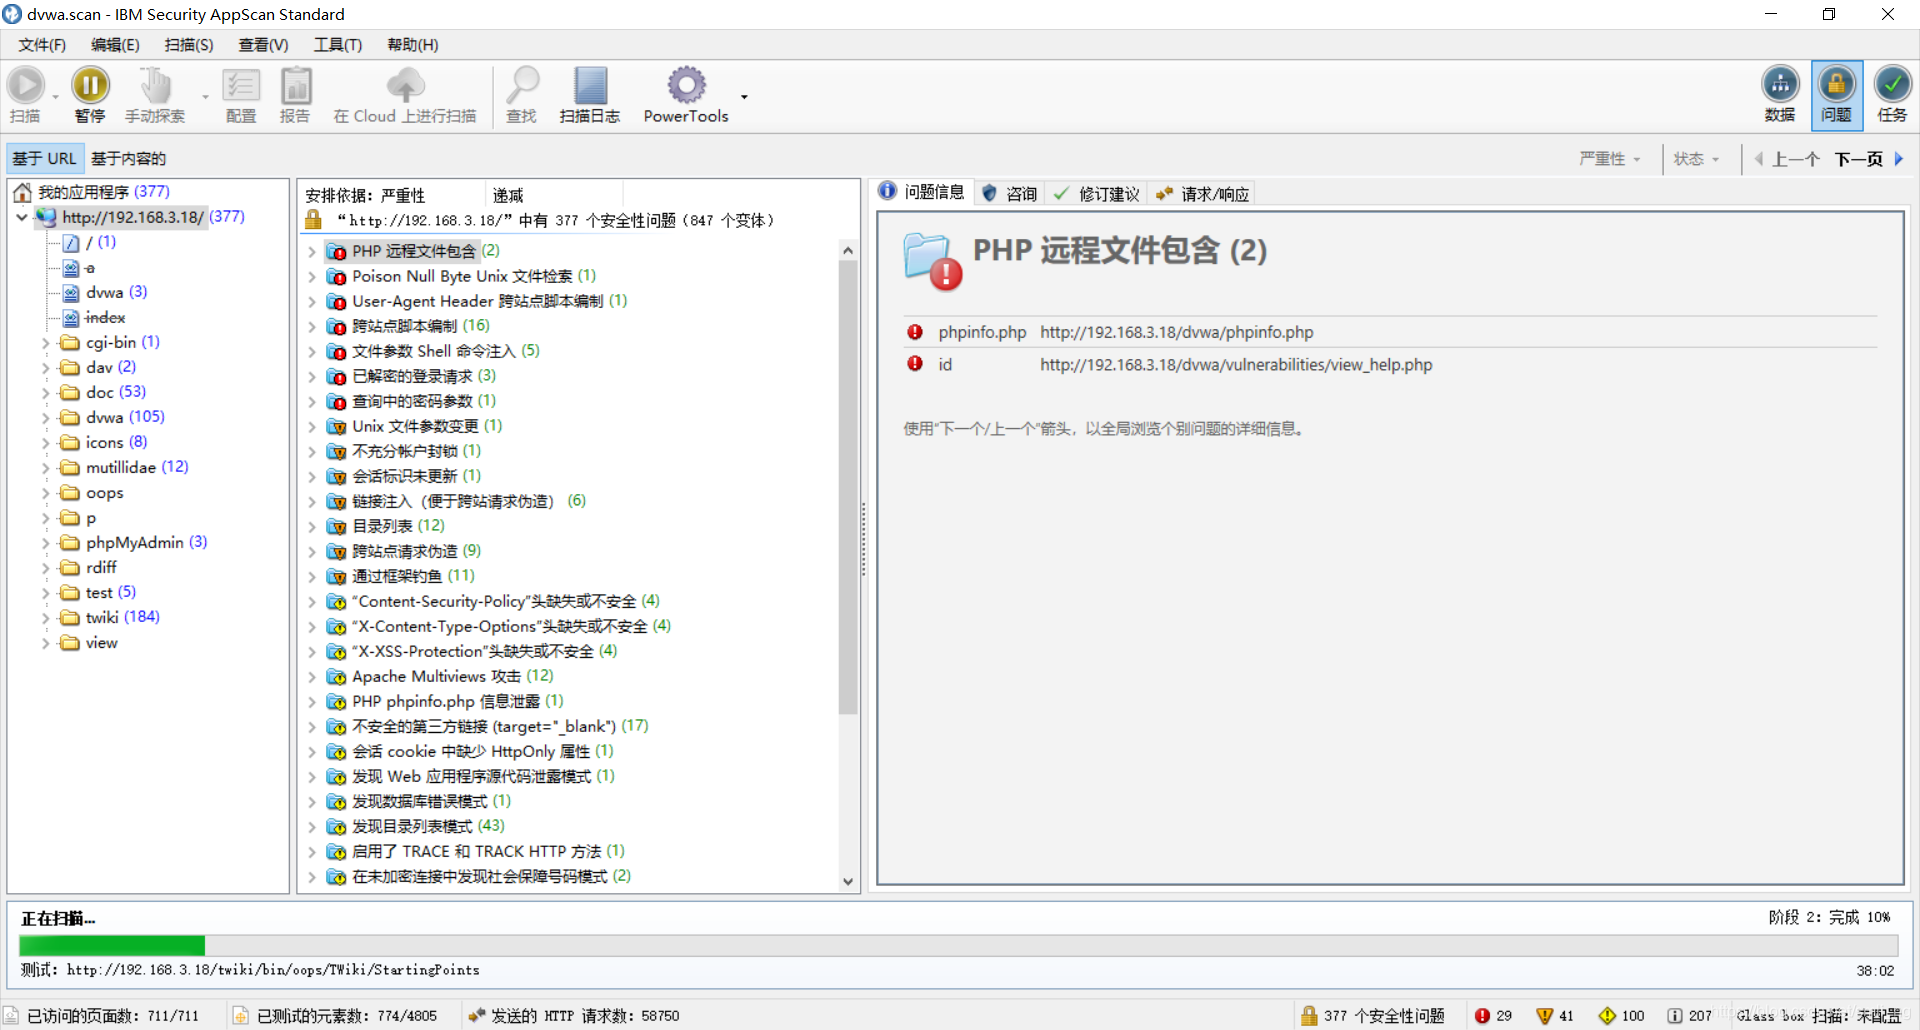Open PowerTools dropdown arrow
Image resolution: width=1920 pixels, height=1030 pixels.
[x=744, y=97]
